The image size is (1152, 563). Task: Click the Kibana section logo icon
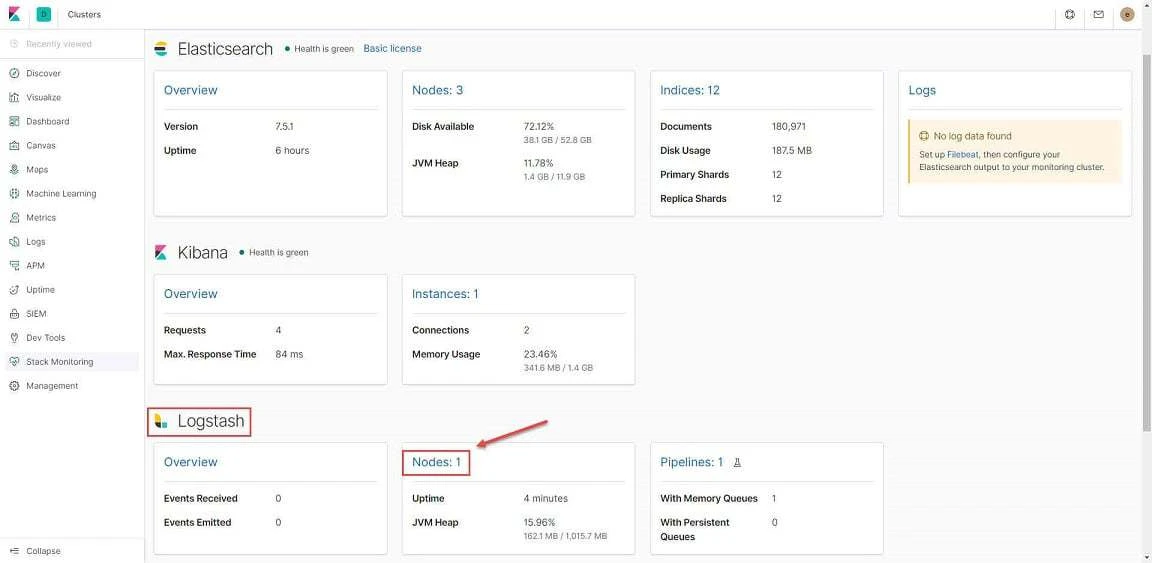[x=161, y=253]
